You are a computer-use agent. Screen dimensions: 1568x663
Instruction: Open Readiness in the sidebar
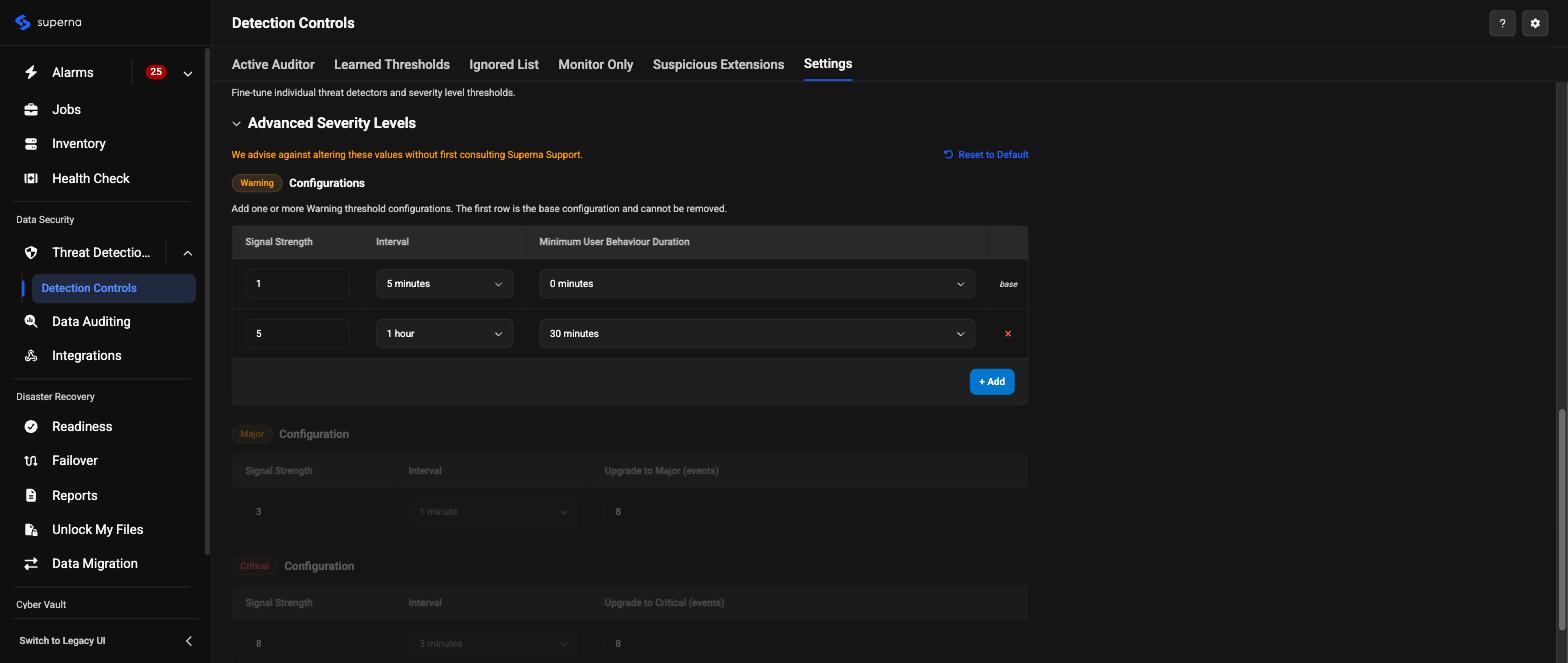[82, 427]
